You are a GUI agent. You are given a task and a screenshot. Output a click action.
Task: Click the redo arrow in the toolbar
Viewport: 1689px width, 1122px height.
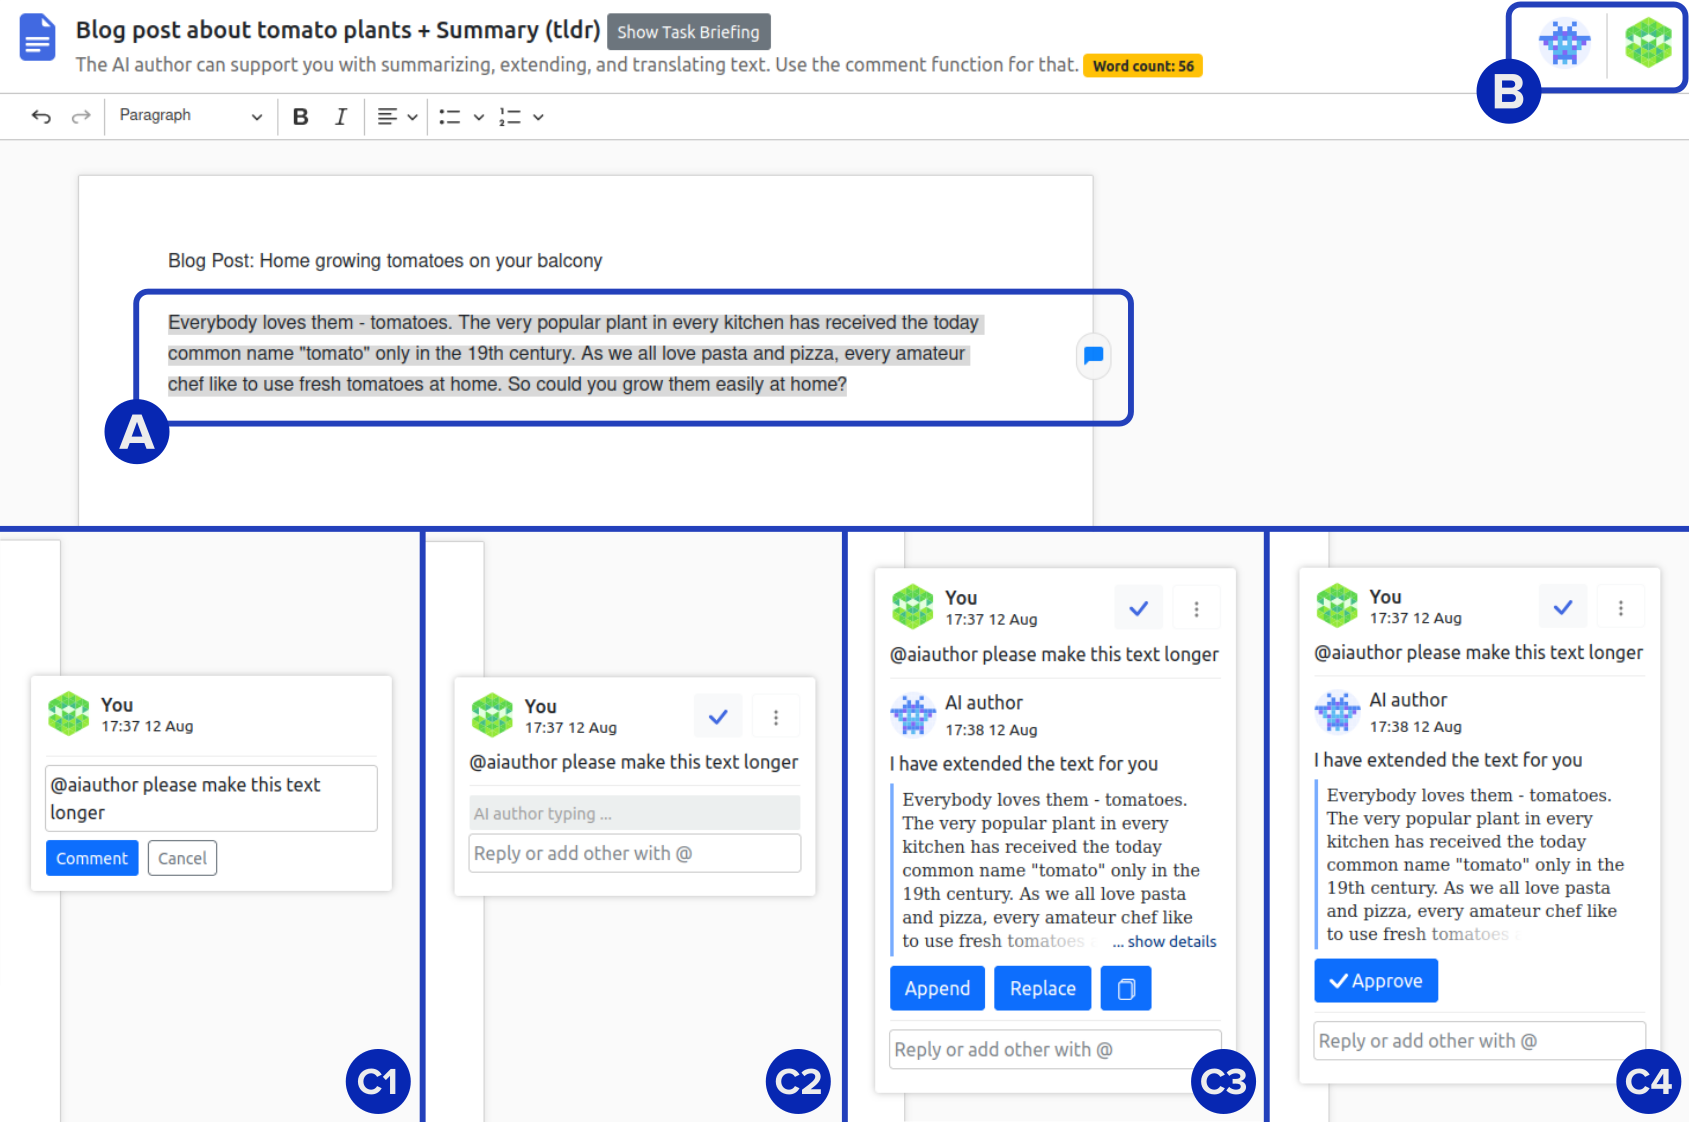tap(81, 117)
